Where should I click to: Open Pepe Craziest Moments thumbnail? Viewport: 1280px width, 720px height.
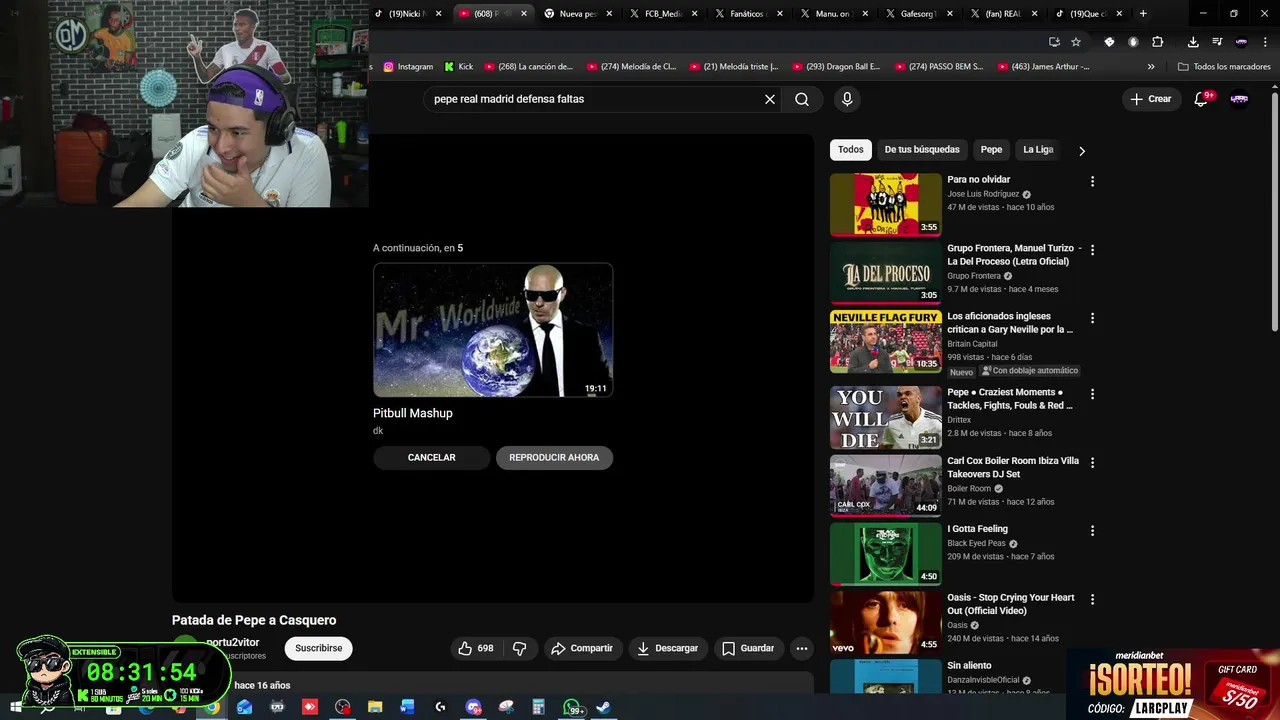tap(886, 417)
